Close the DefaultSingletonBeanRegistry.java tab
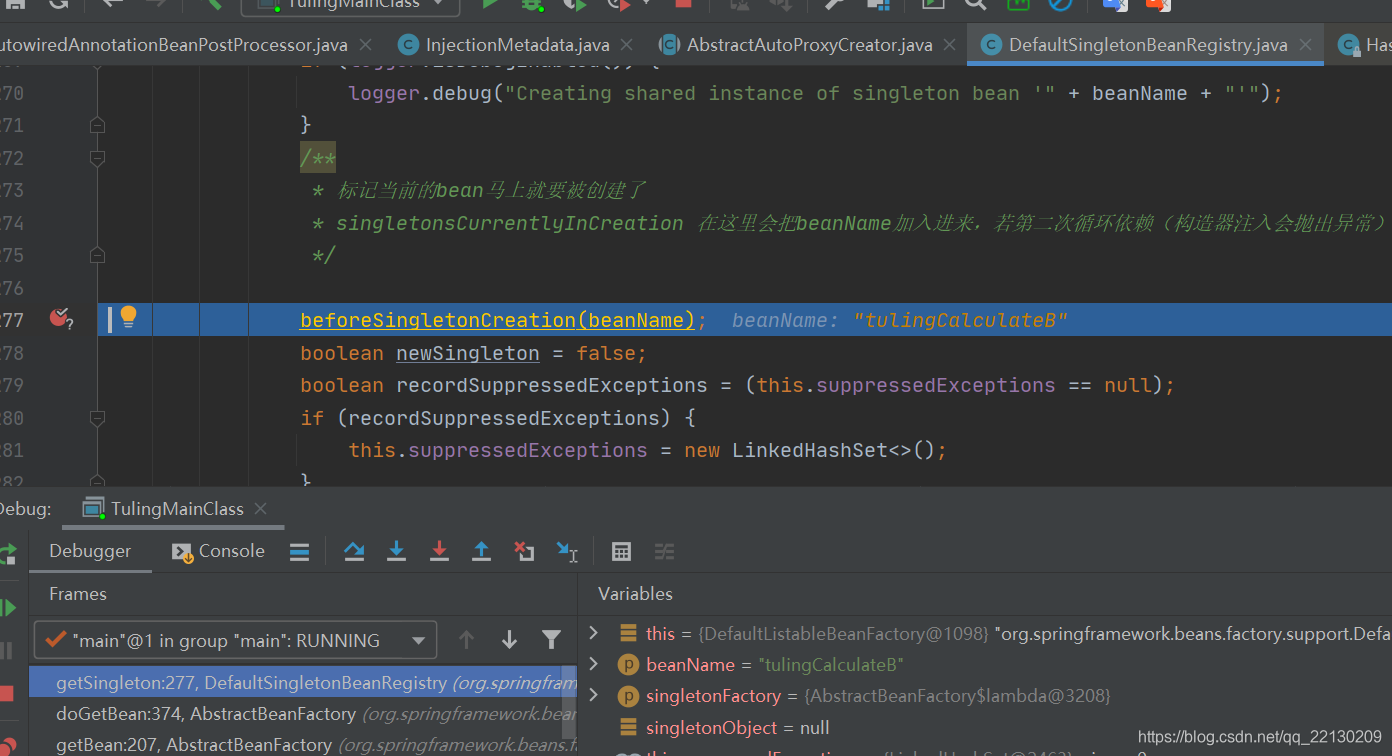Image resolution: width=1392 pixels, height=756 pixels. coord(1306,45)
